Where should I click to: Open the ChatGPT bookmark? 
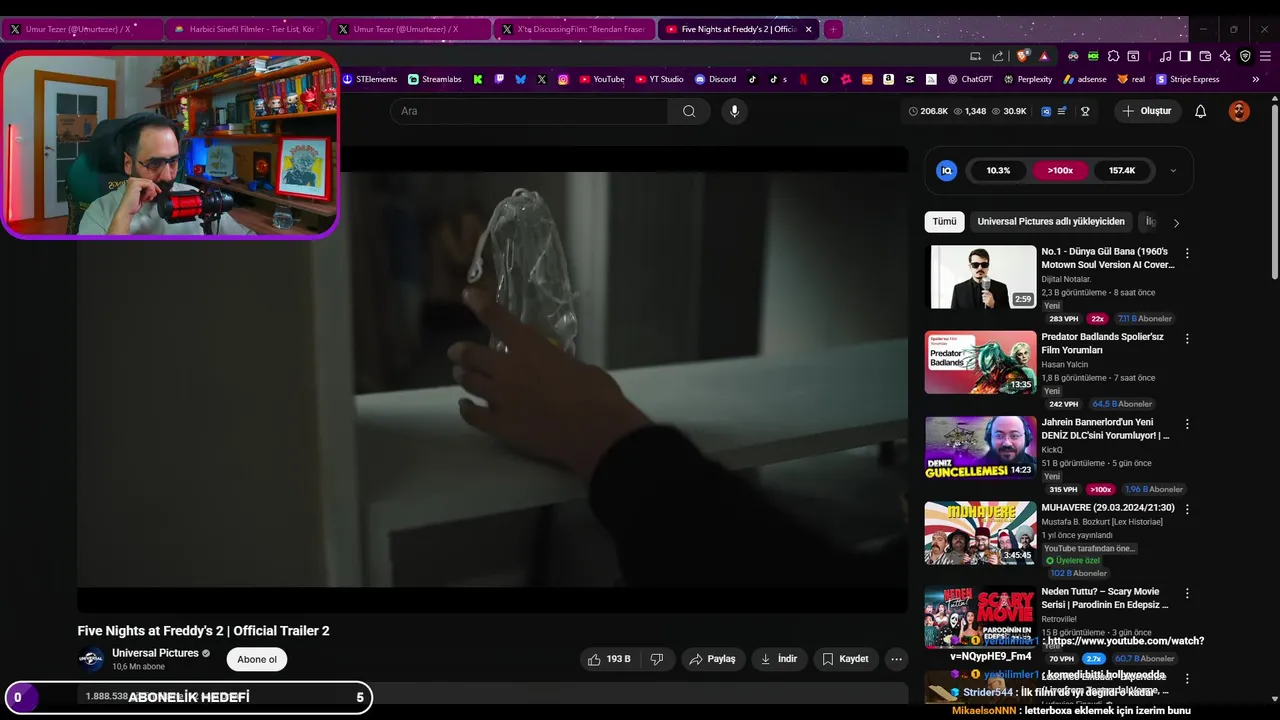[969, 79]
